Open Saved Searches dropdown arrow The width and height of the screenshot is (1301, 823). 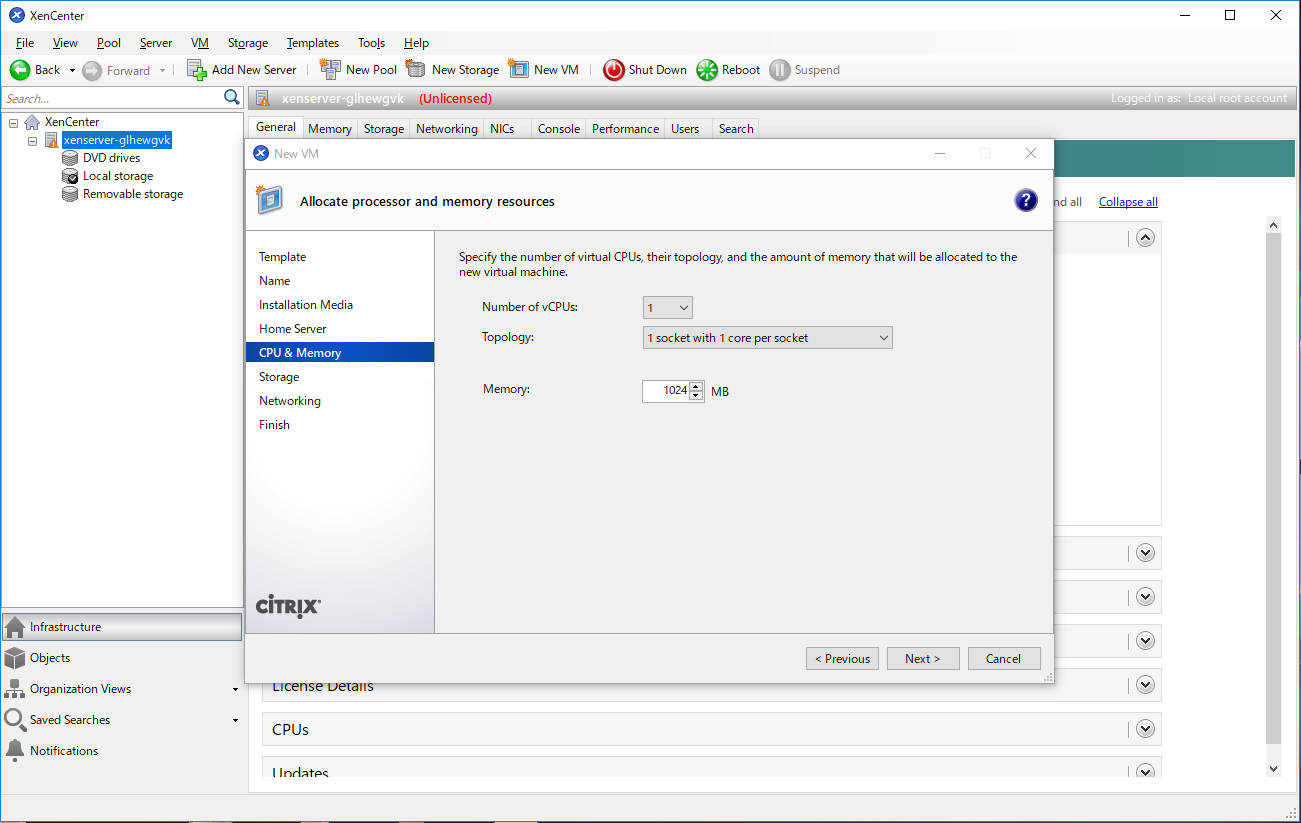[x=235, y=721]
